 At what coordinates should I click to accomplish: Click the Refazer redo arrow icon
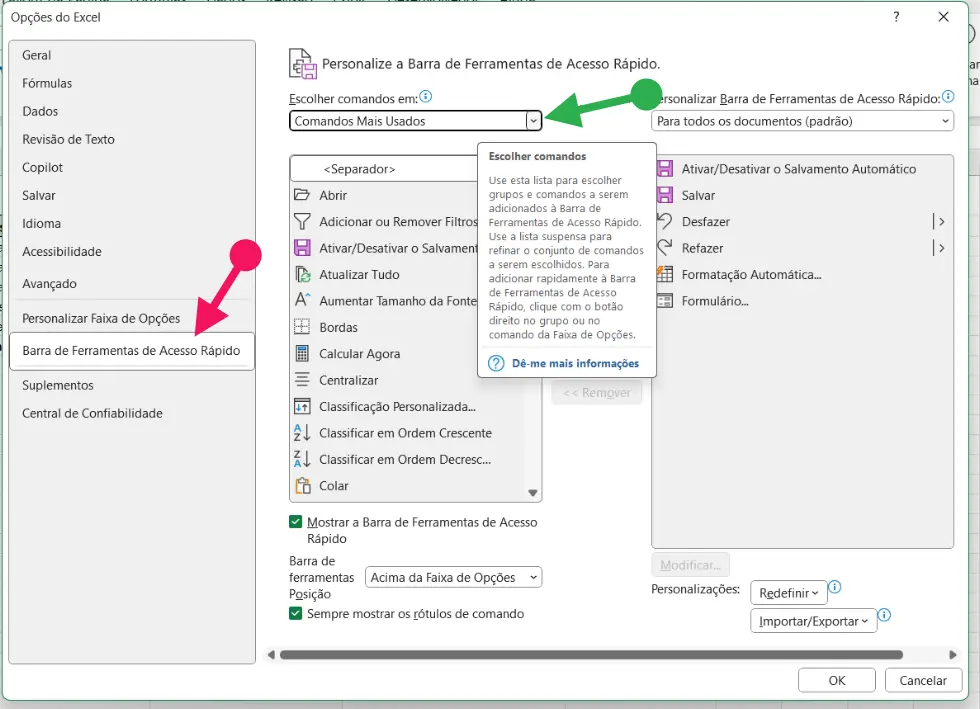[x=665, y=248]
